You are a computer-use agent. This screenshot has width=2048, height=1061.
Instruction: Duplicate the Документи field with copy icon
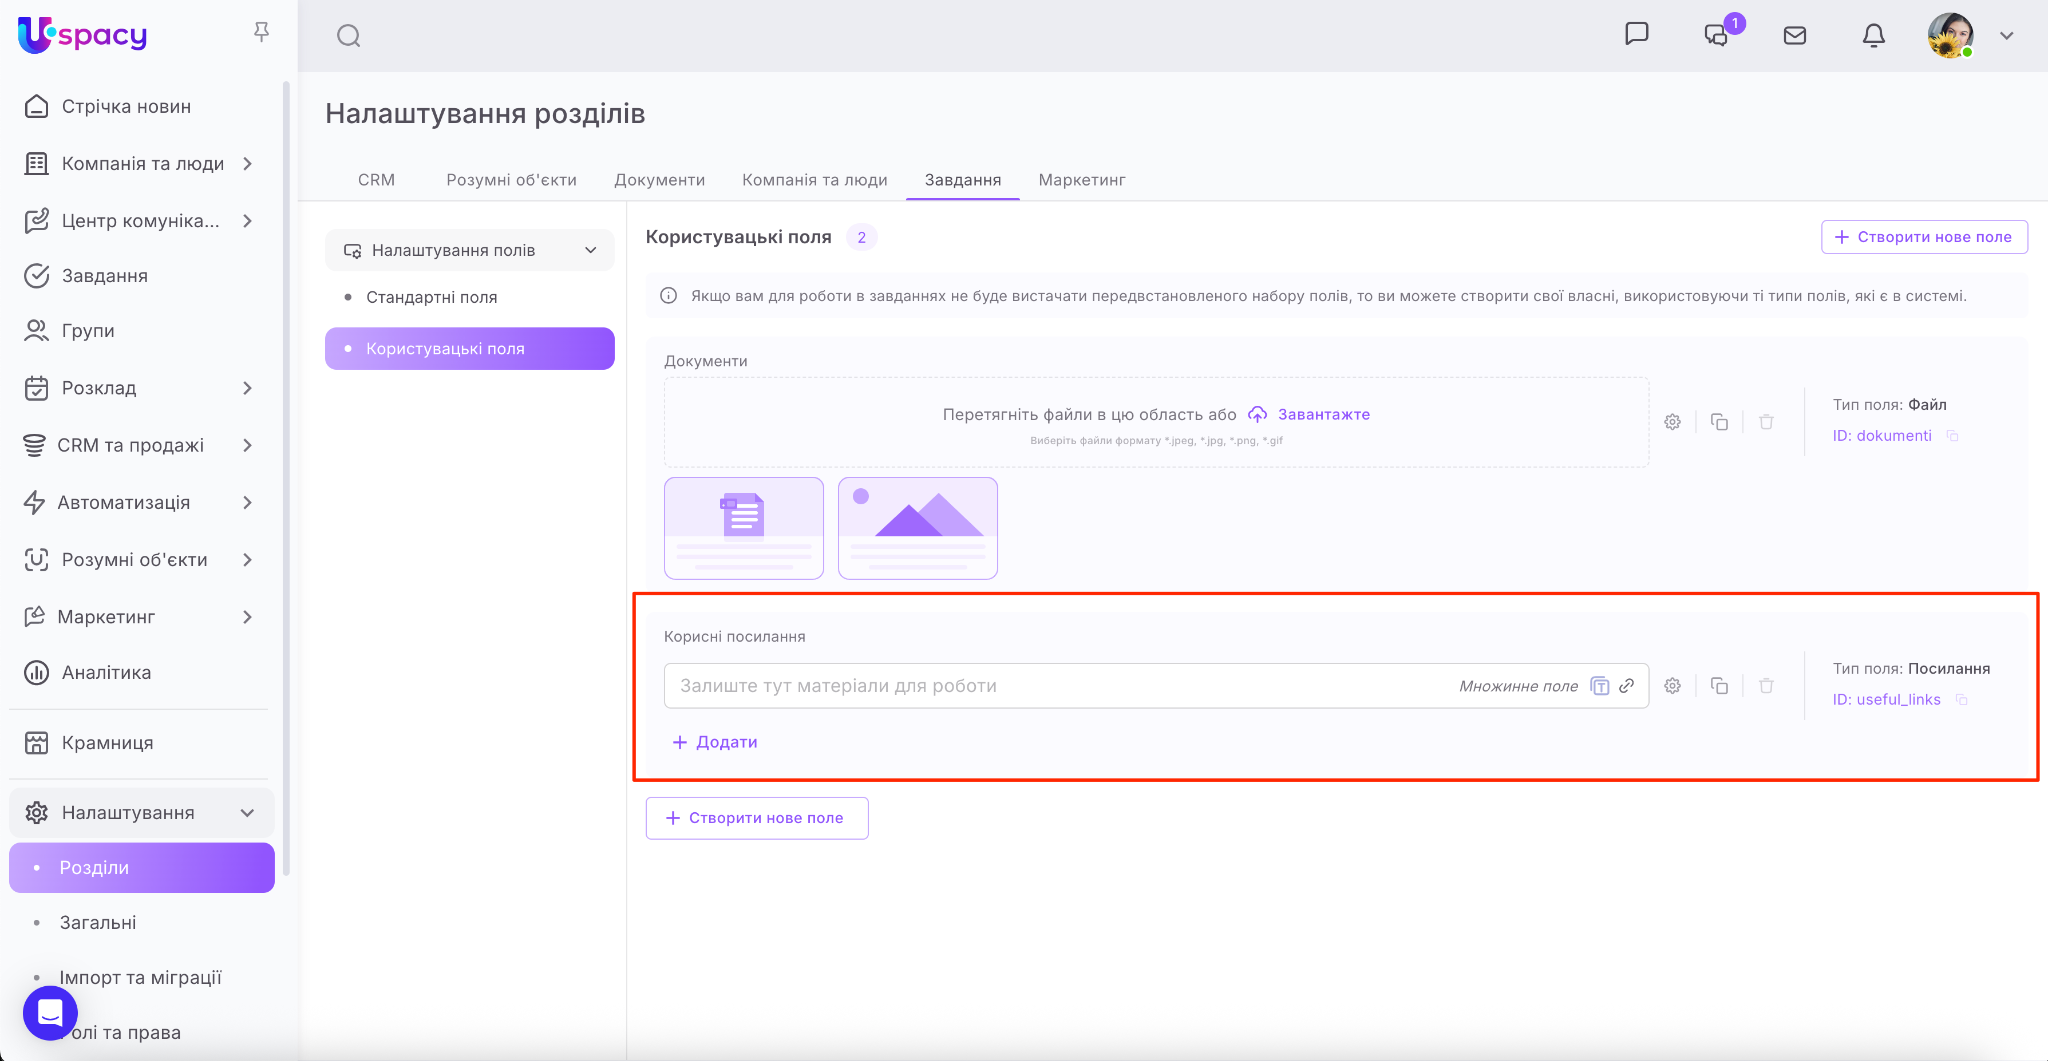pyautogui.click(x=1719, y=422)
